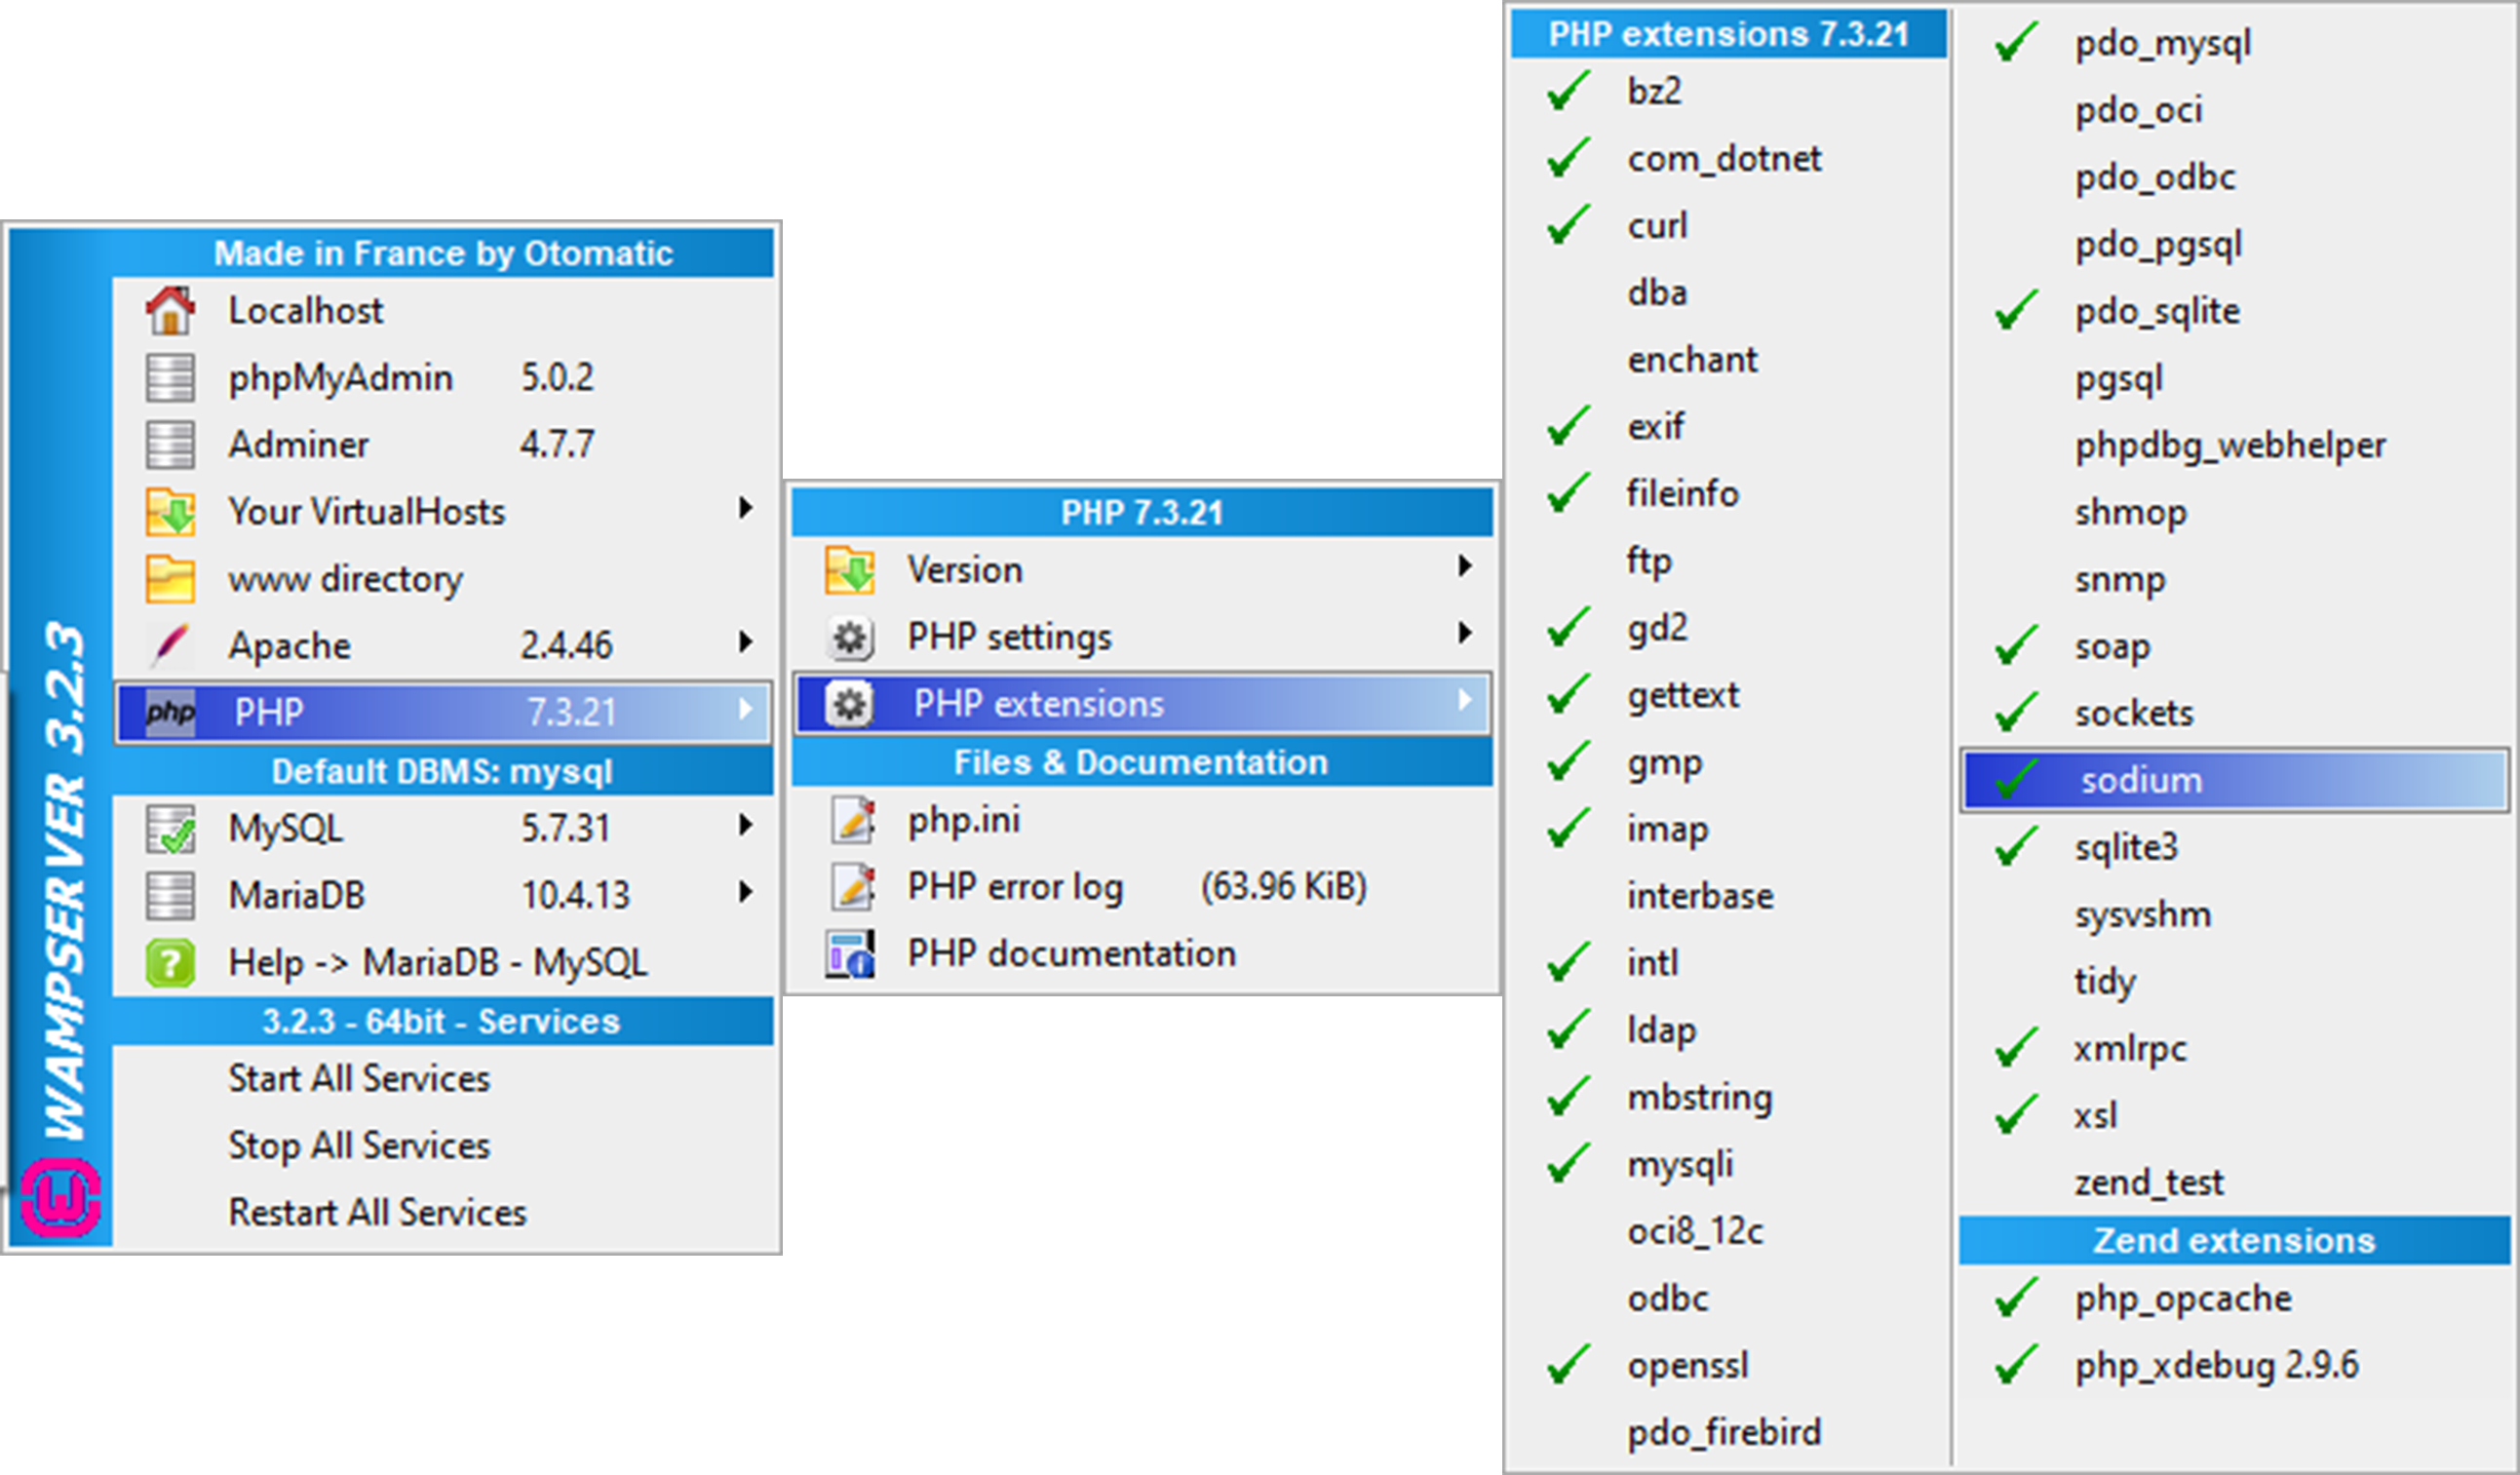Viewport: 2520px width, 1475px height.
Task: Open the www directory entry
Action: click(444, 579)
